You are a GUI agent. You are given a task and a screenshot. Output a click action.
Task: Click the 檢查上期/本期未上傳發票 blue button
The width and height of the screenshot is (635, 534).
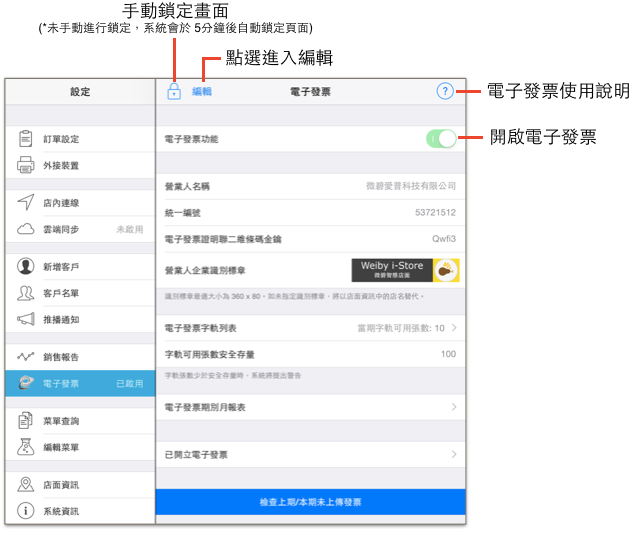(311, 502)
